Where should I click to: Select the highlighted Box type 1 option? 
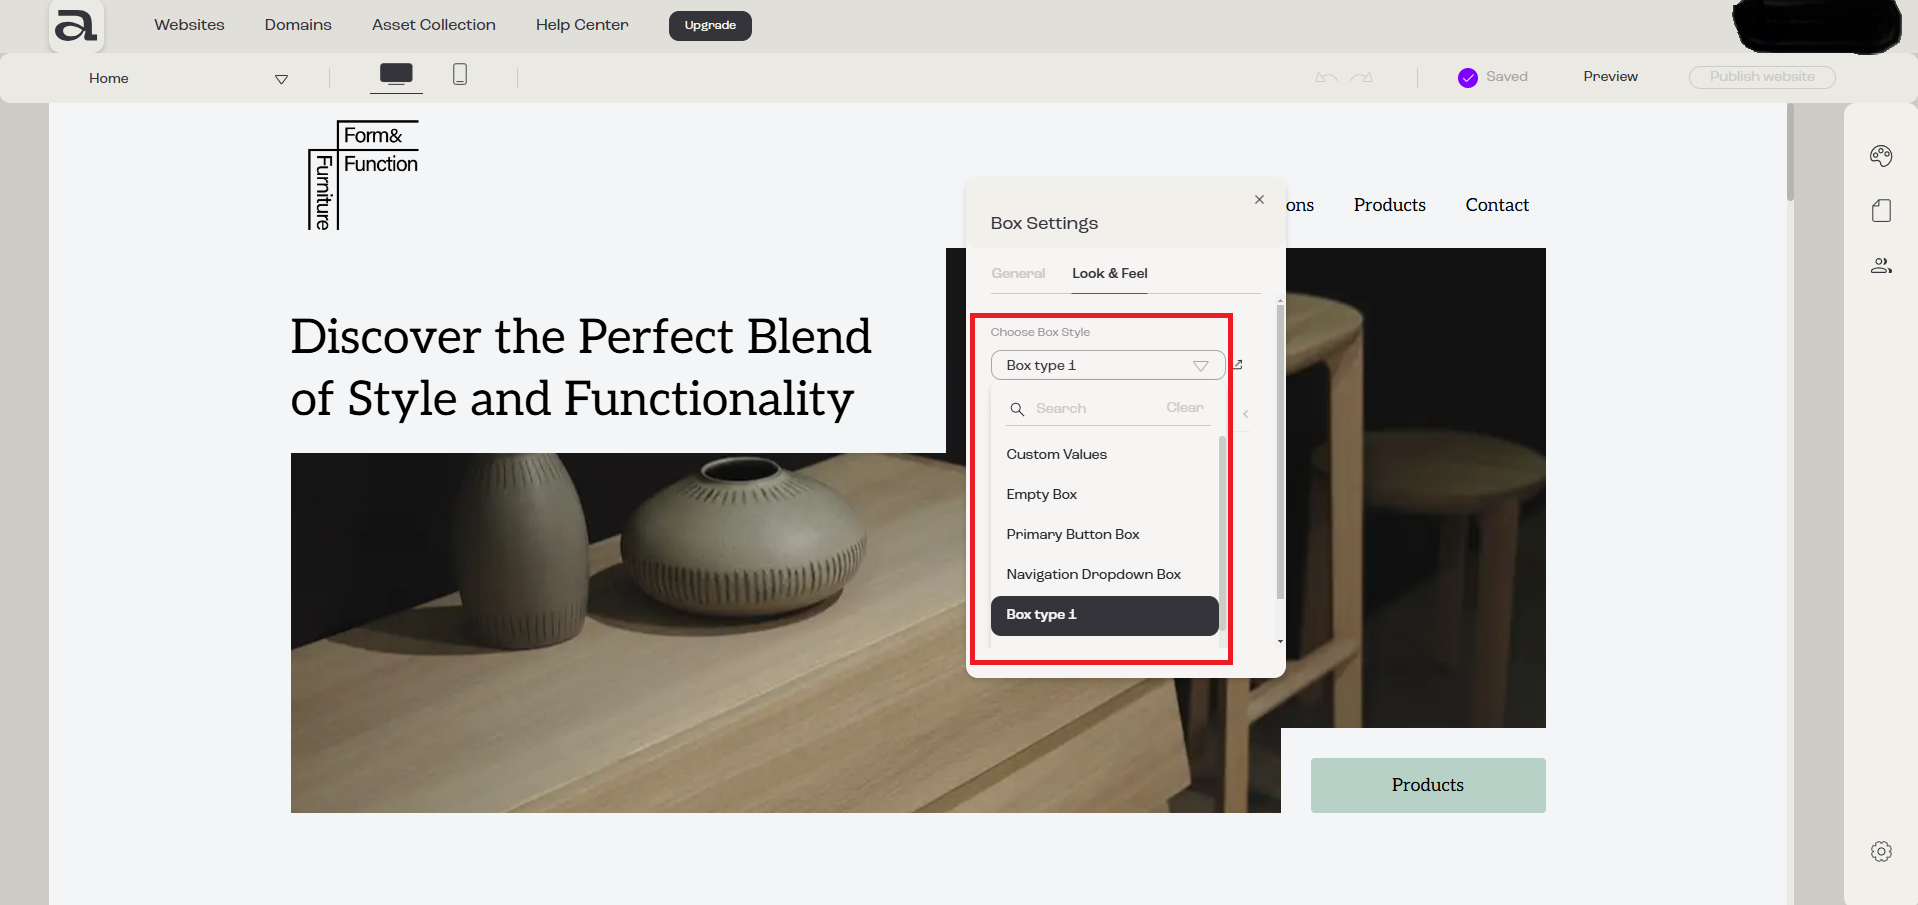[1104, 615]
